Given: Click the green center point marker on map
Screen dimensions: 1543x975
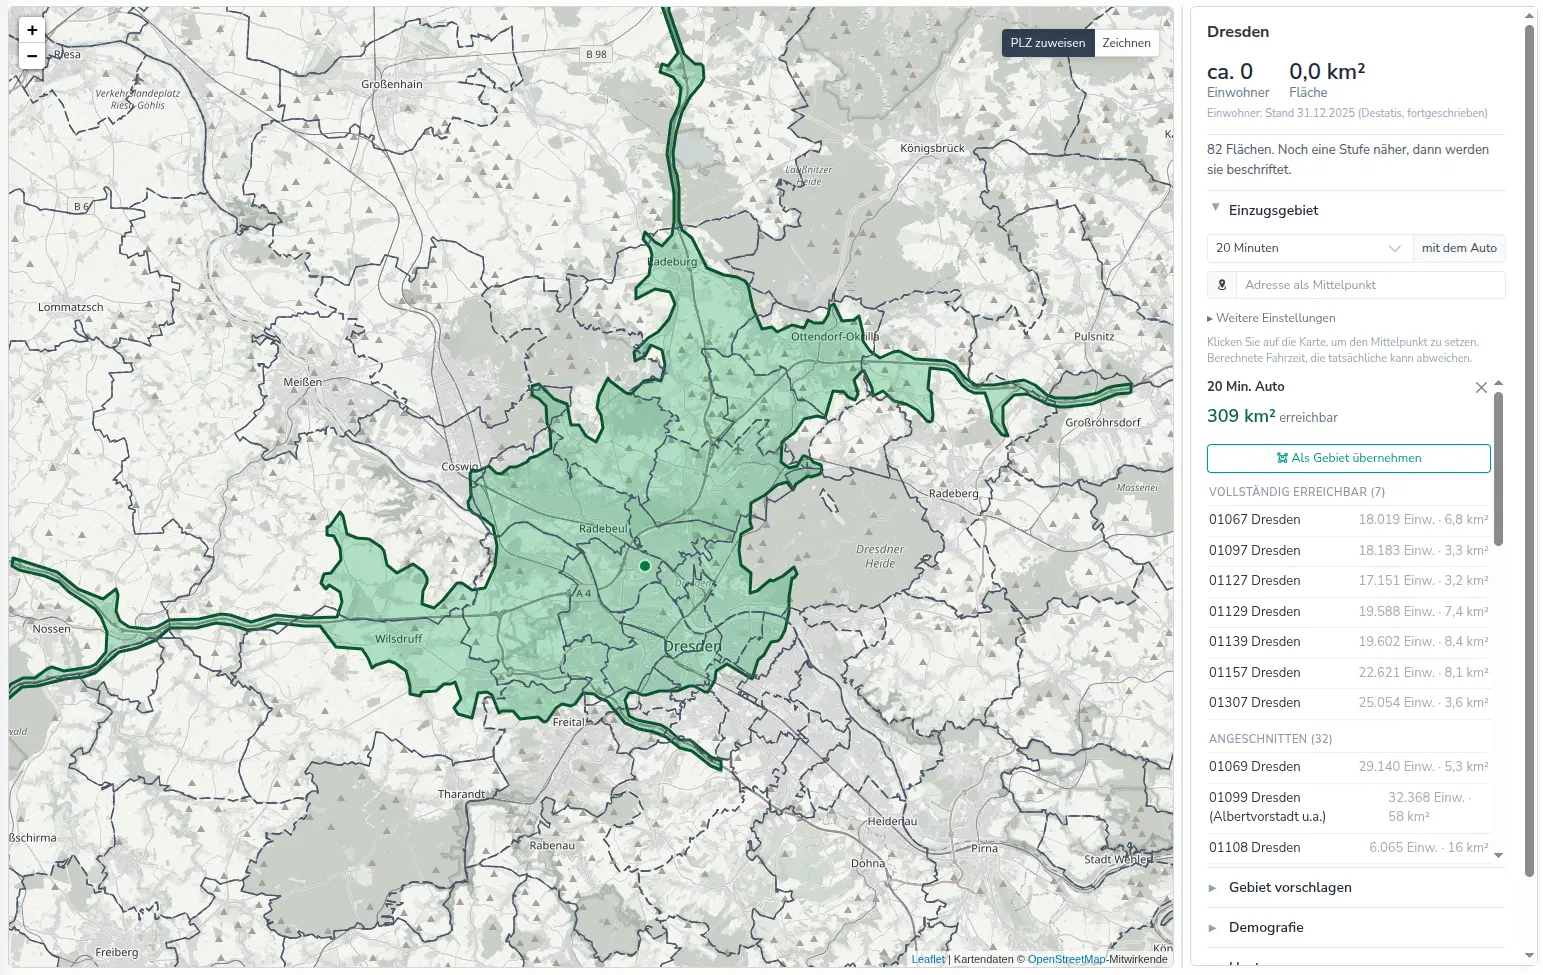Looking at the screenshot, I should coord(645,566).
